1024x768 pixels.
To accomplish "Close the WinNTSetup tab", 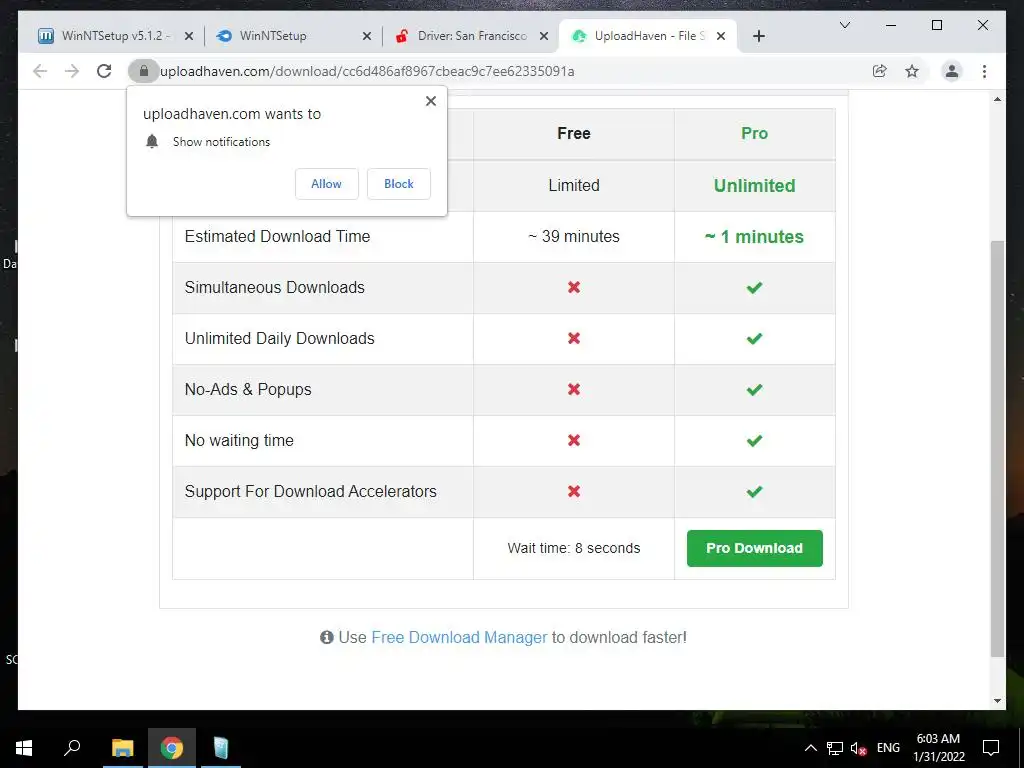I will [367, 36].
